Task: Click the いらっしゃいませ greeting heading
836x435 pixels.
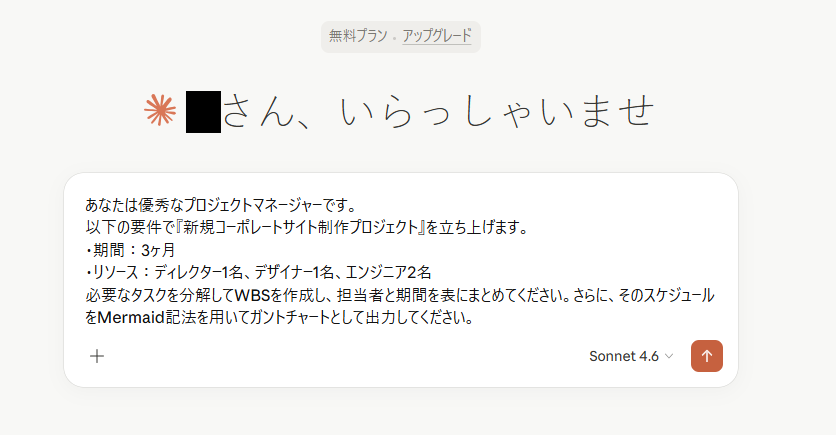Action: pyautogui.click(x=496, y=111)
